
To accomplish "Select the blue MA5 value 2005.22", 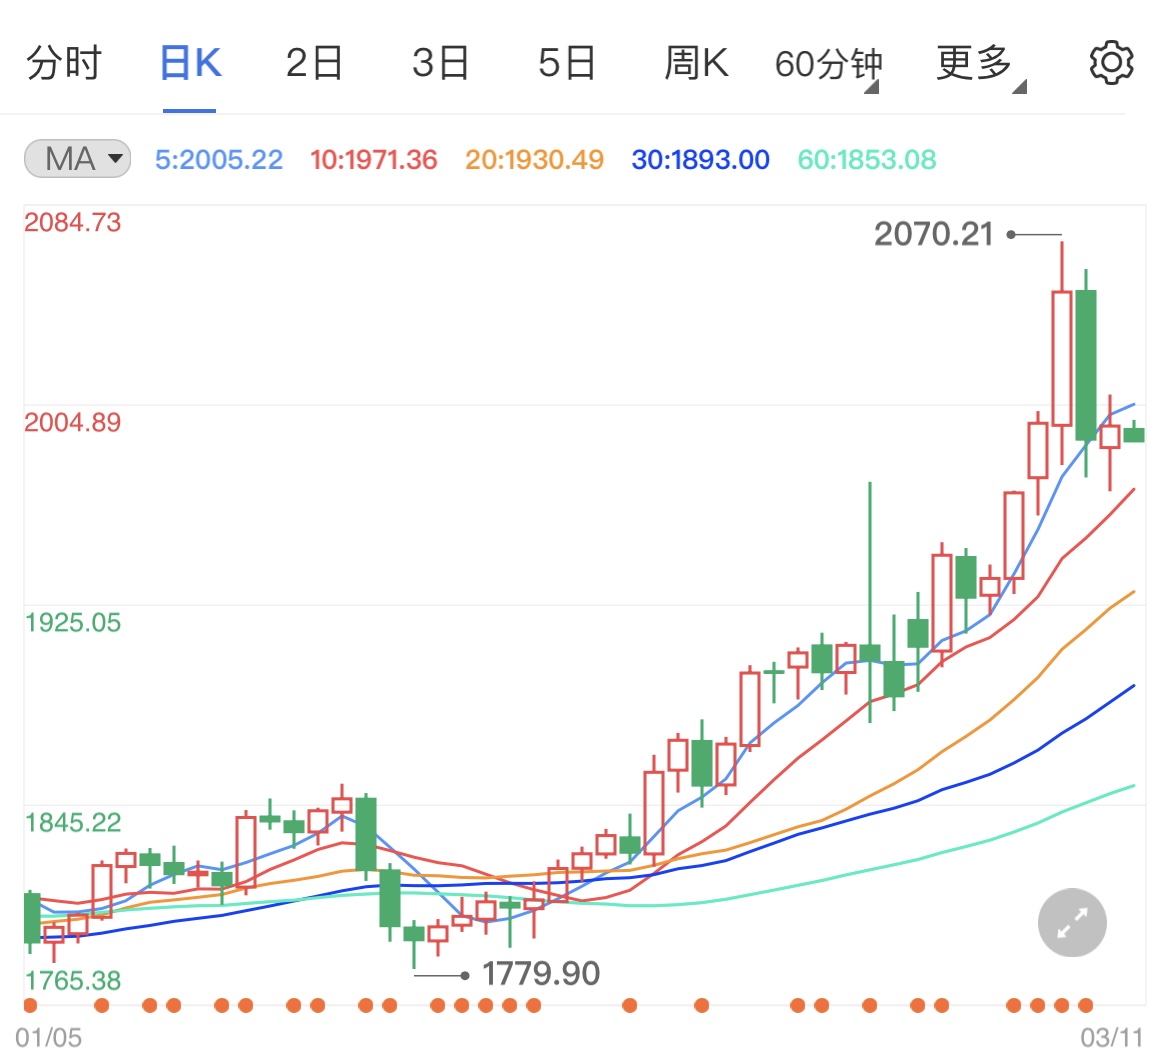I will (219, 160).
